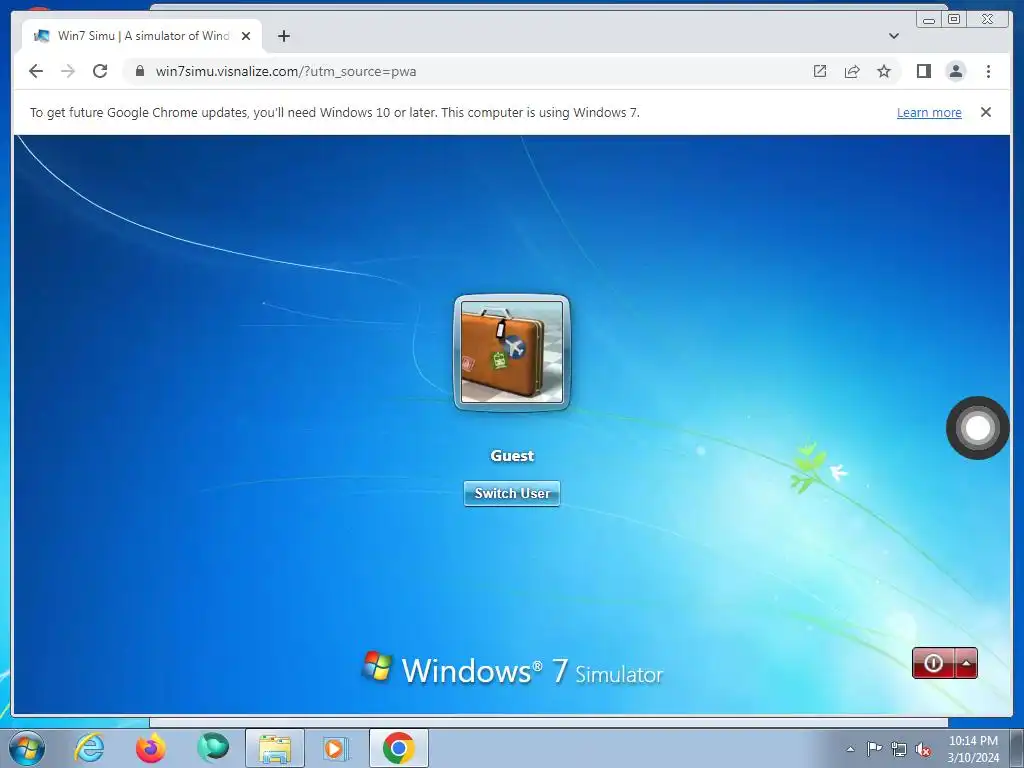Select the Chrome taskbar button
This screenshot has width=1024, height=768.
click(399, 748)
